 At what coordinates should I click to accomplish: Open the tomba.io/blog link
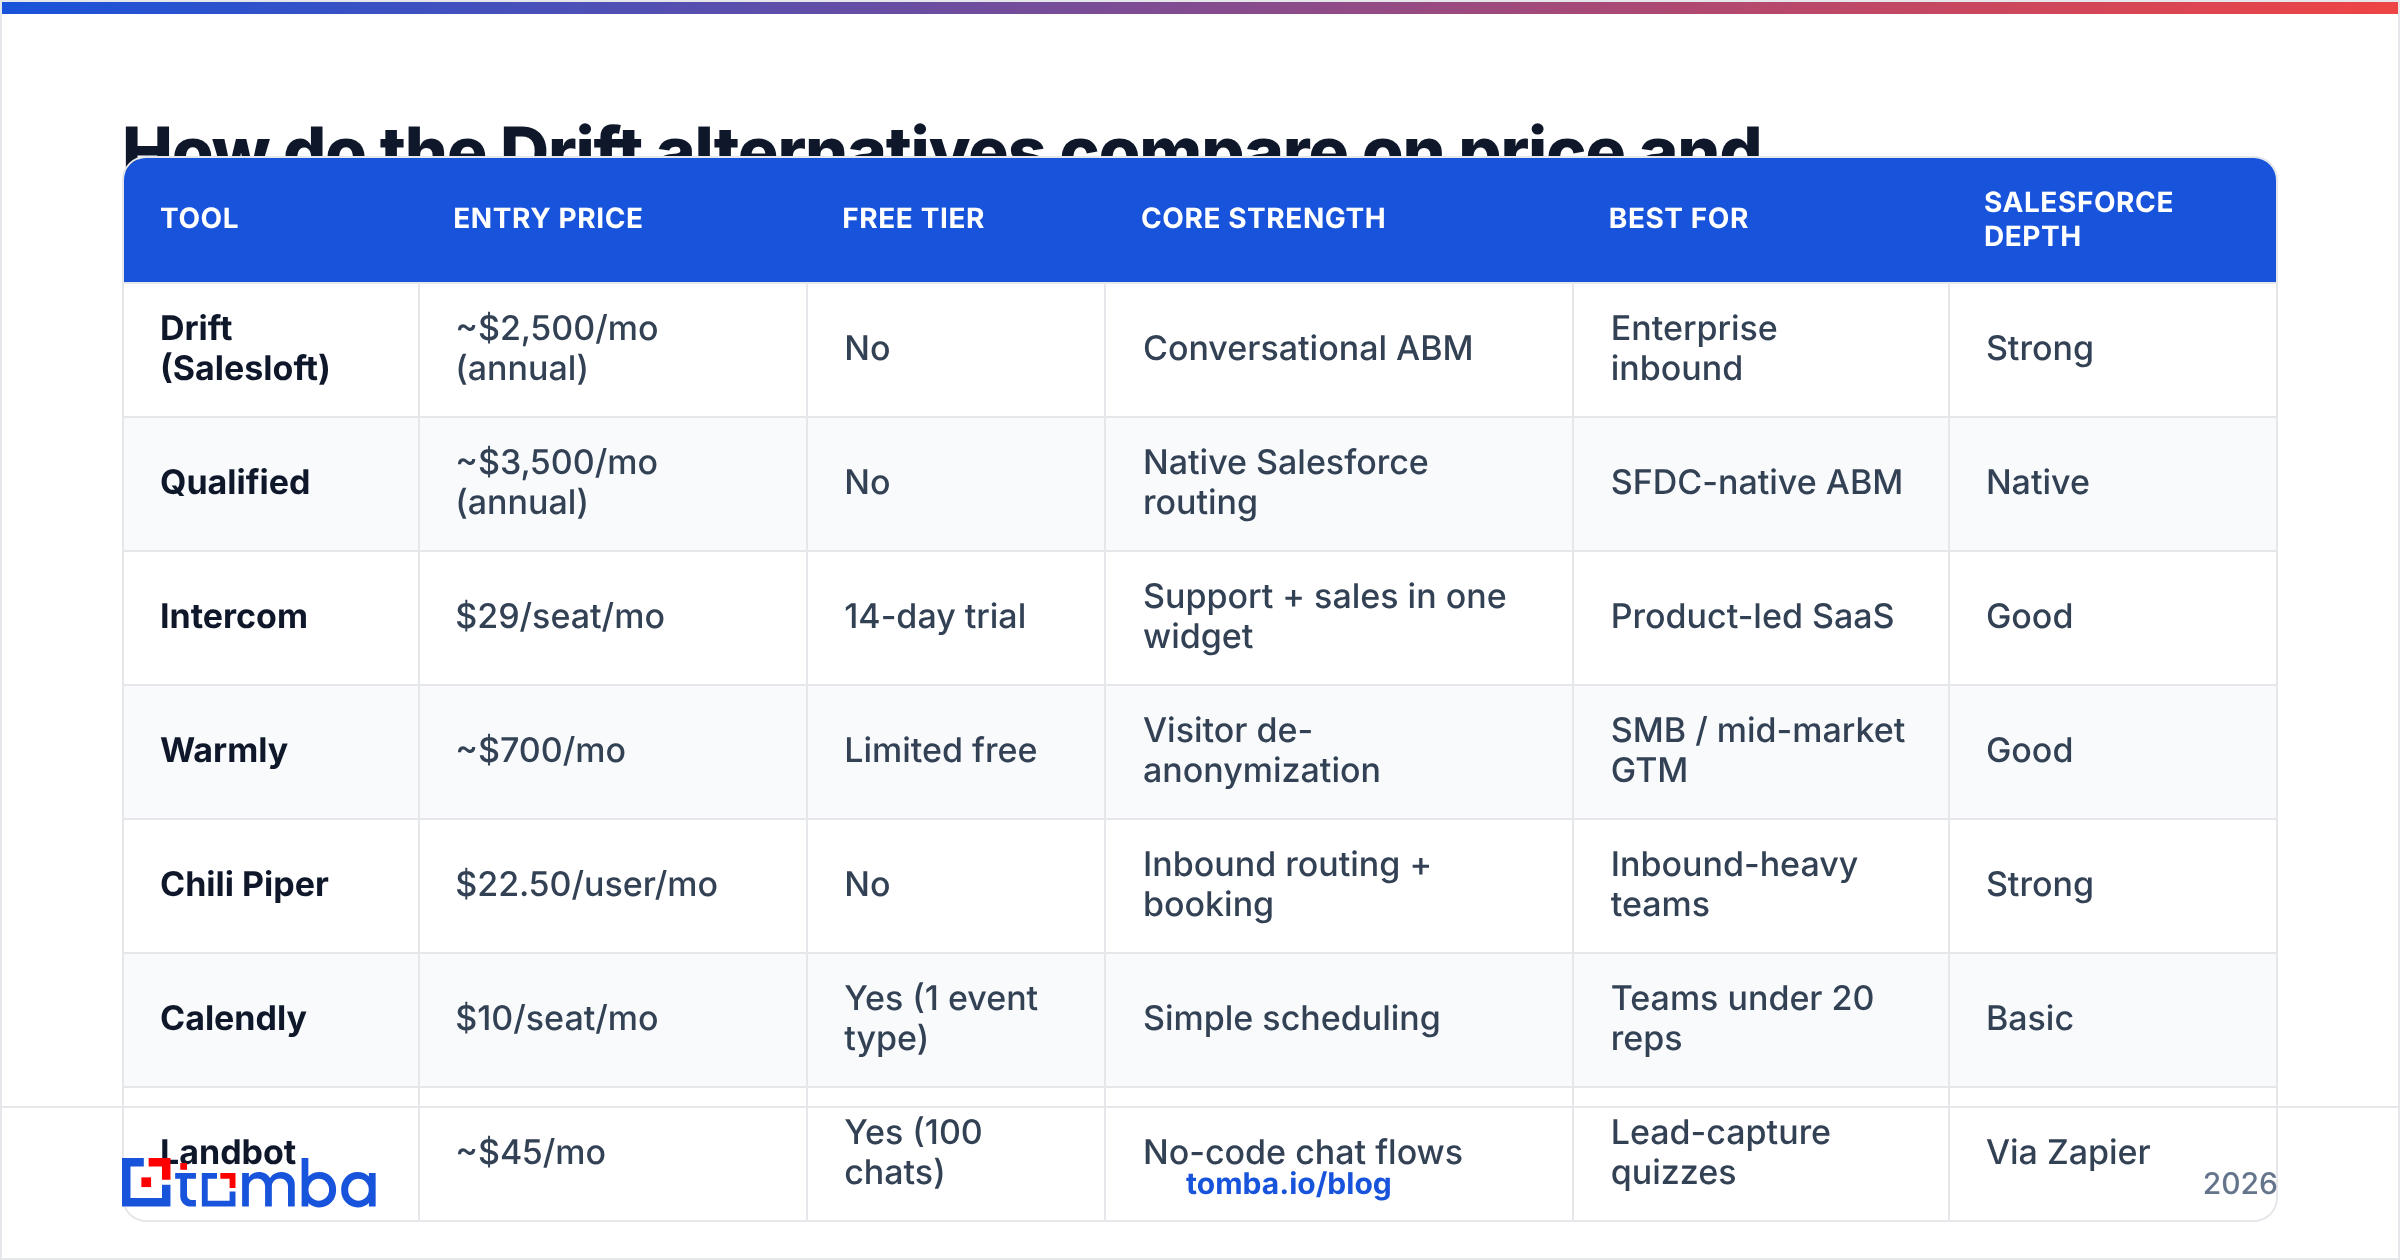click(1288, 1184)
